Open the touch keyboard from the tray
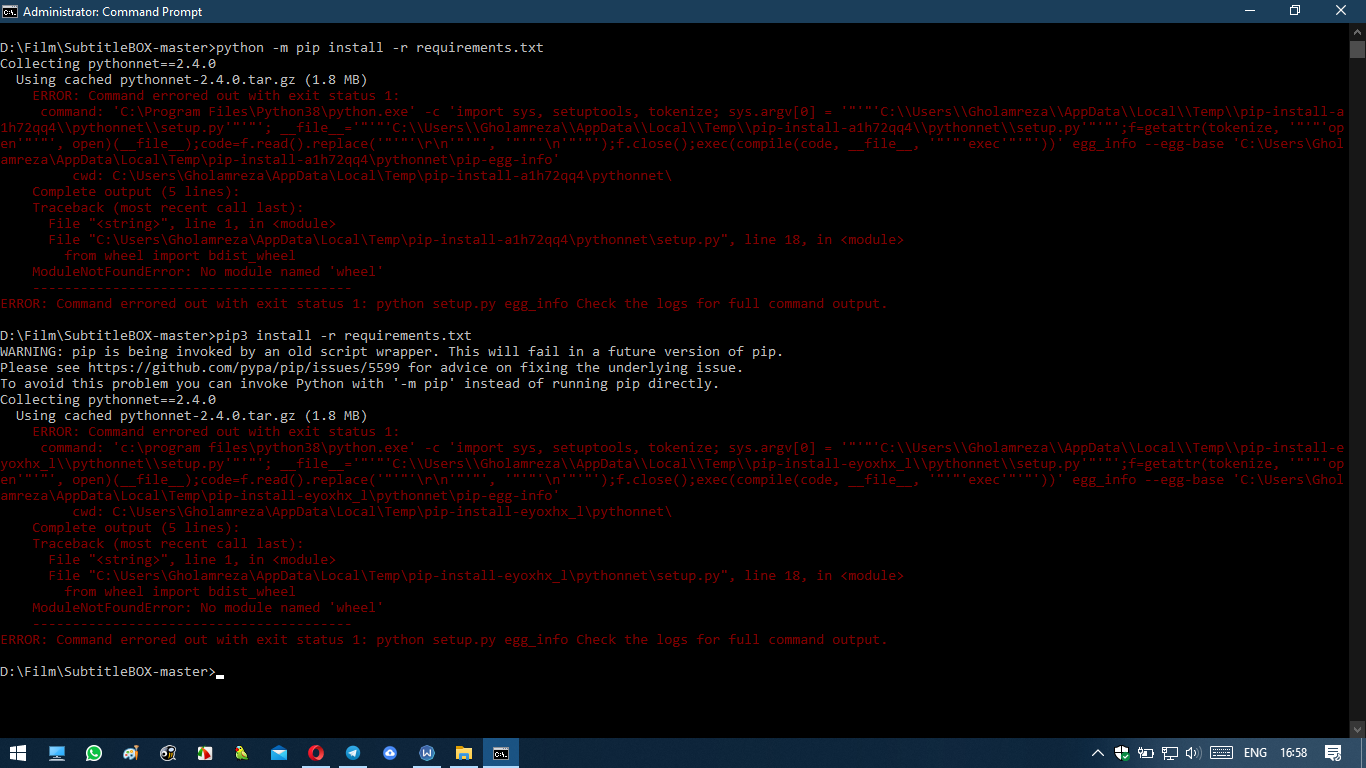This screenshot has height=768, width=1366. coord(1221,752)
